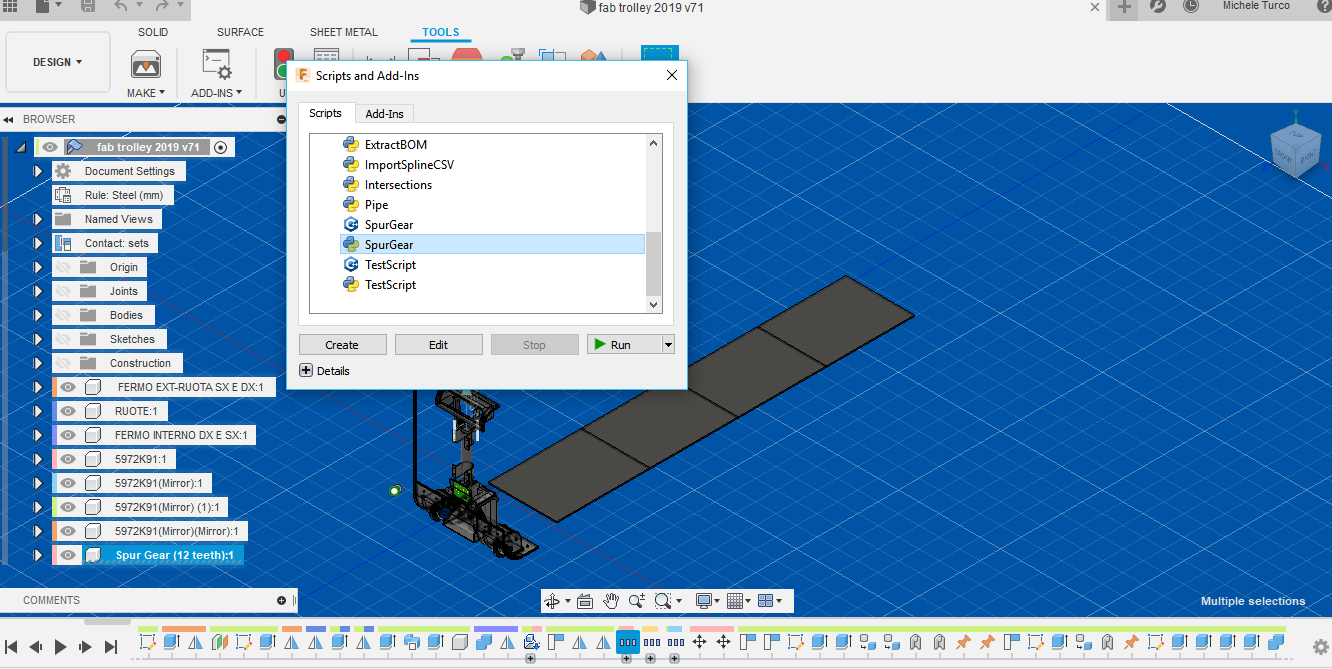Switch to the Add-Ins tab

point(384,114)
